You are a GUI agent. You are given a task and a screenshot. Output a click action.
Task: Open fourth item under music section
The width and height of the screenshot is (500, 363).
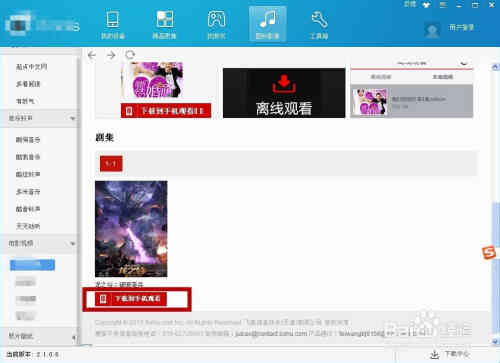28,192
